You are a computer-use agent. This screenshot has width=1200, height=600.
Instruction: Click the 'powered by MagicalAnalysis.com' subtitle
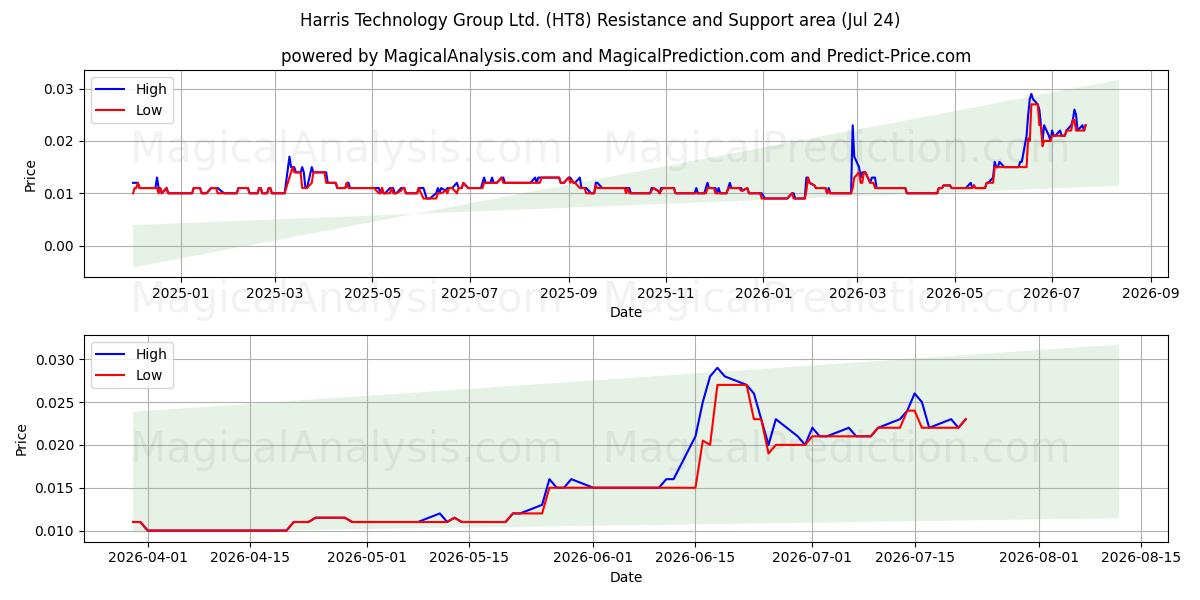(418, 56)
